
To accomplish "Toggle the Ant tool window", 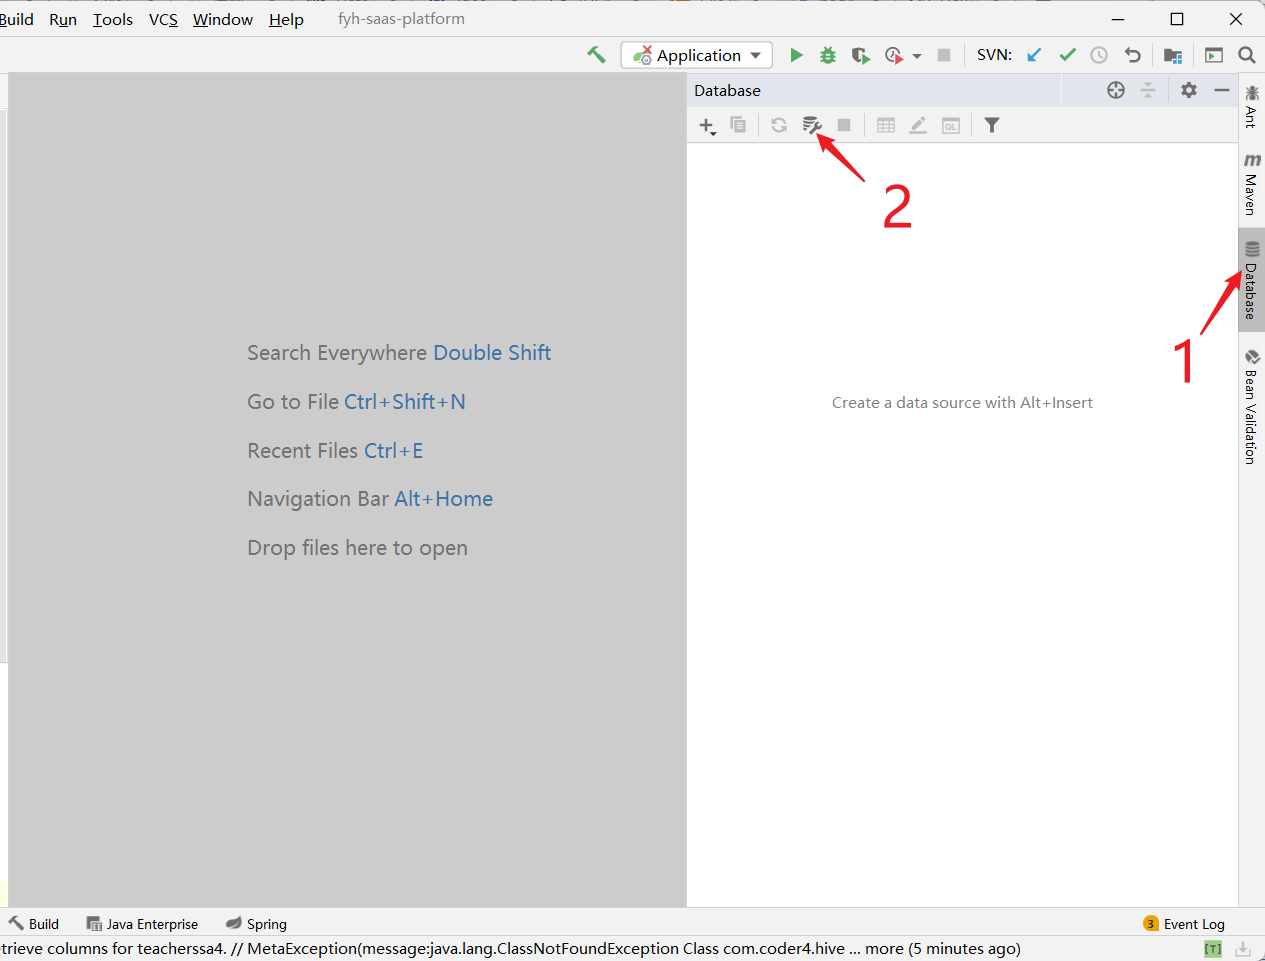I will pyautogui.click(x=1252, y=105).
